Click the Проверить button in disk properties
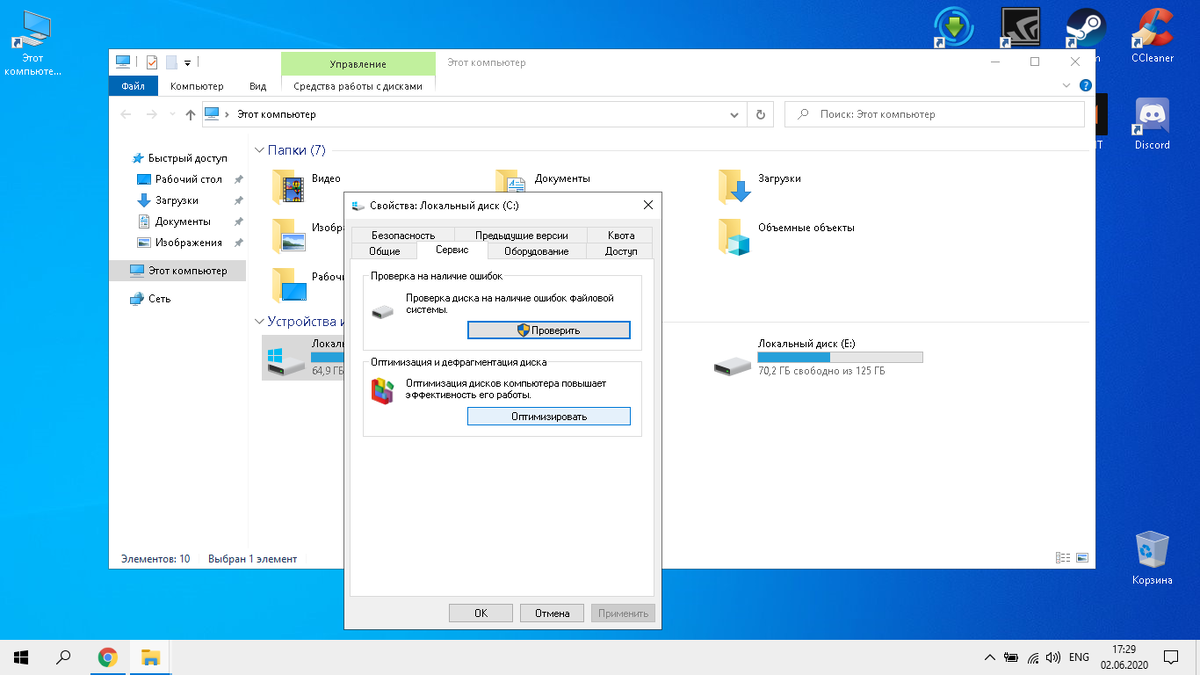 click(549, 330)
